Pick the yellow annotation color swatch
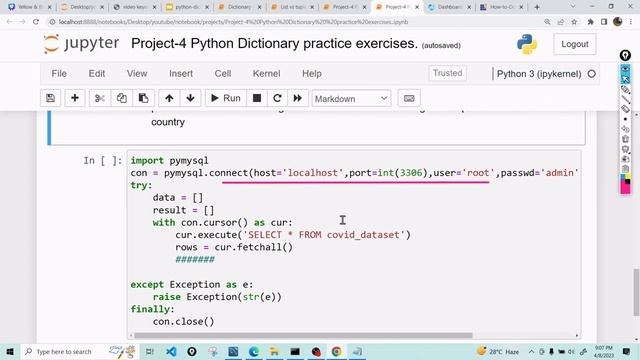 pos(628,177)
